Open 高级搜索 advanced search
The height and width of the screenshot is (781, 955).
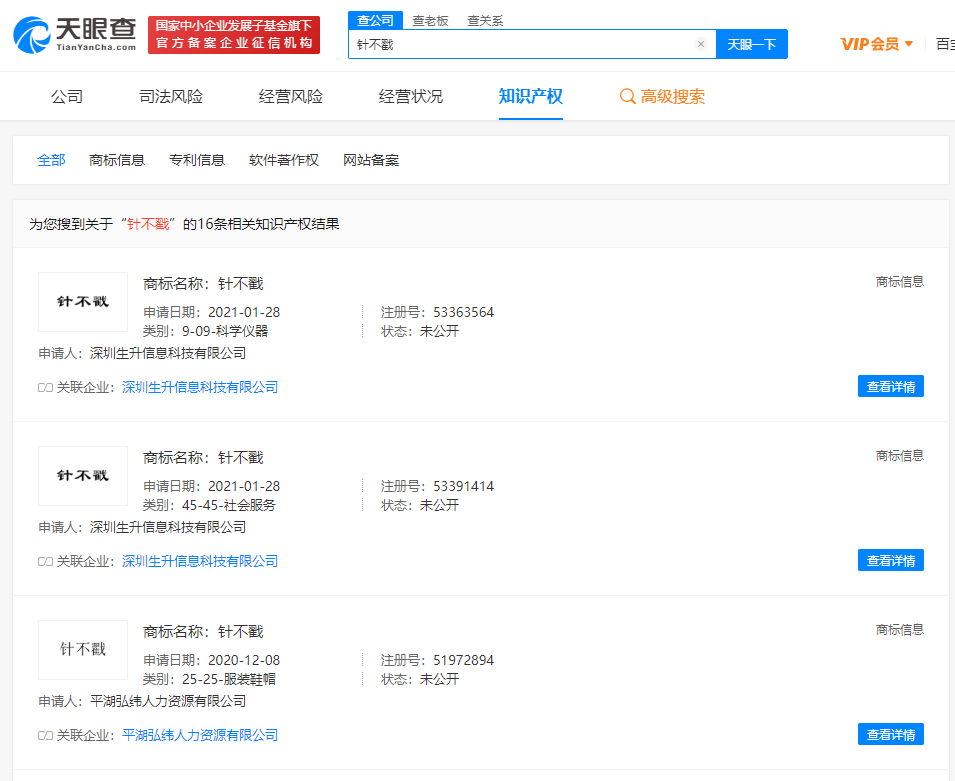[x=671, y=96]
